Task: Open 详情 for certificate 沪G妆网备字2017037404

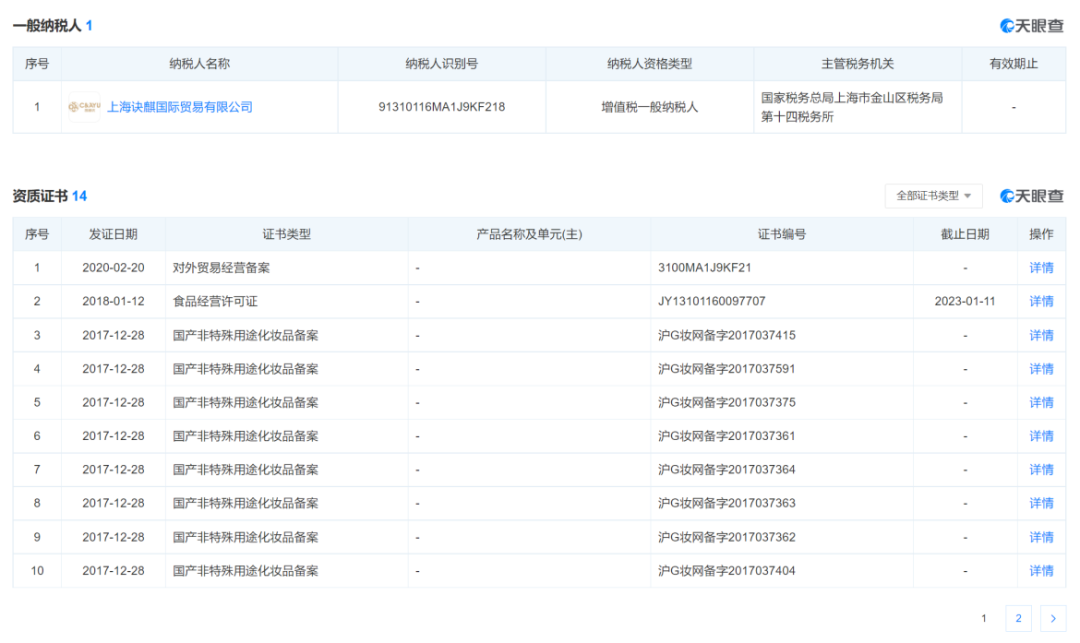Action: [x=1041, y=571]
